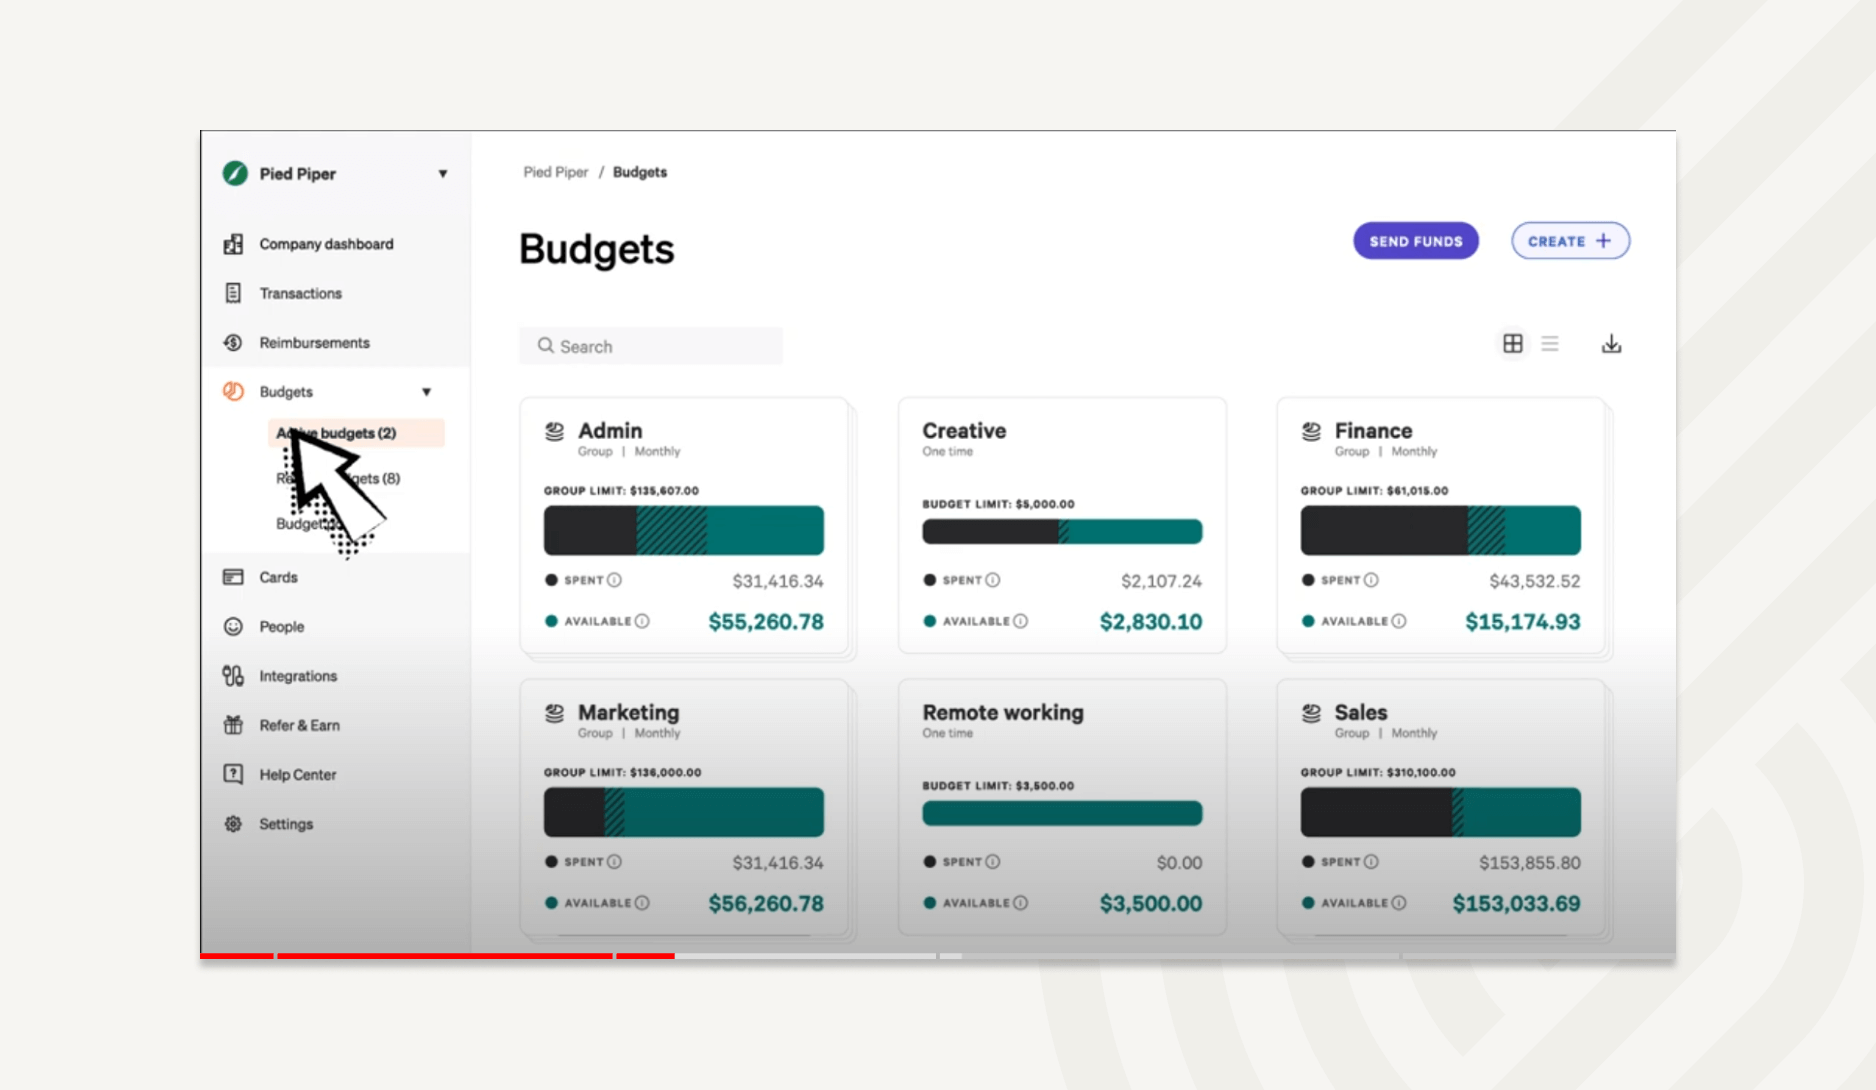Click the Integrations icon
The height and width of the screenshot is (1090, 1876).
tap(233, 676)
